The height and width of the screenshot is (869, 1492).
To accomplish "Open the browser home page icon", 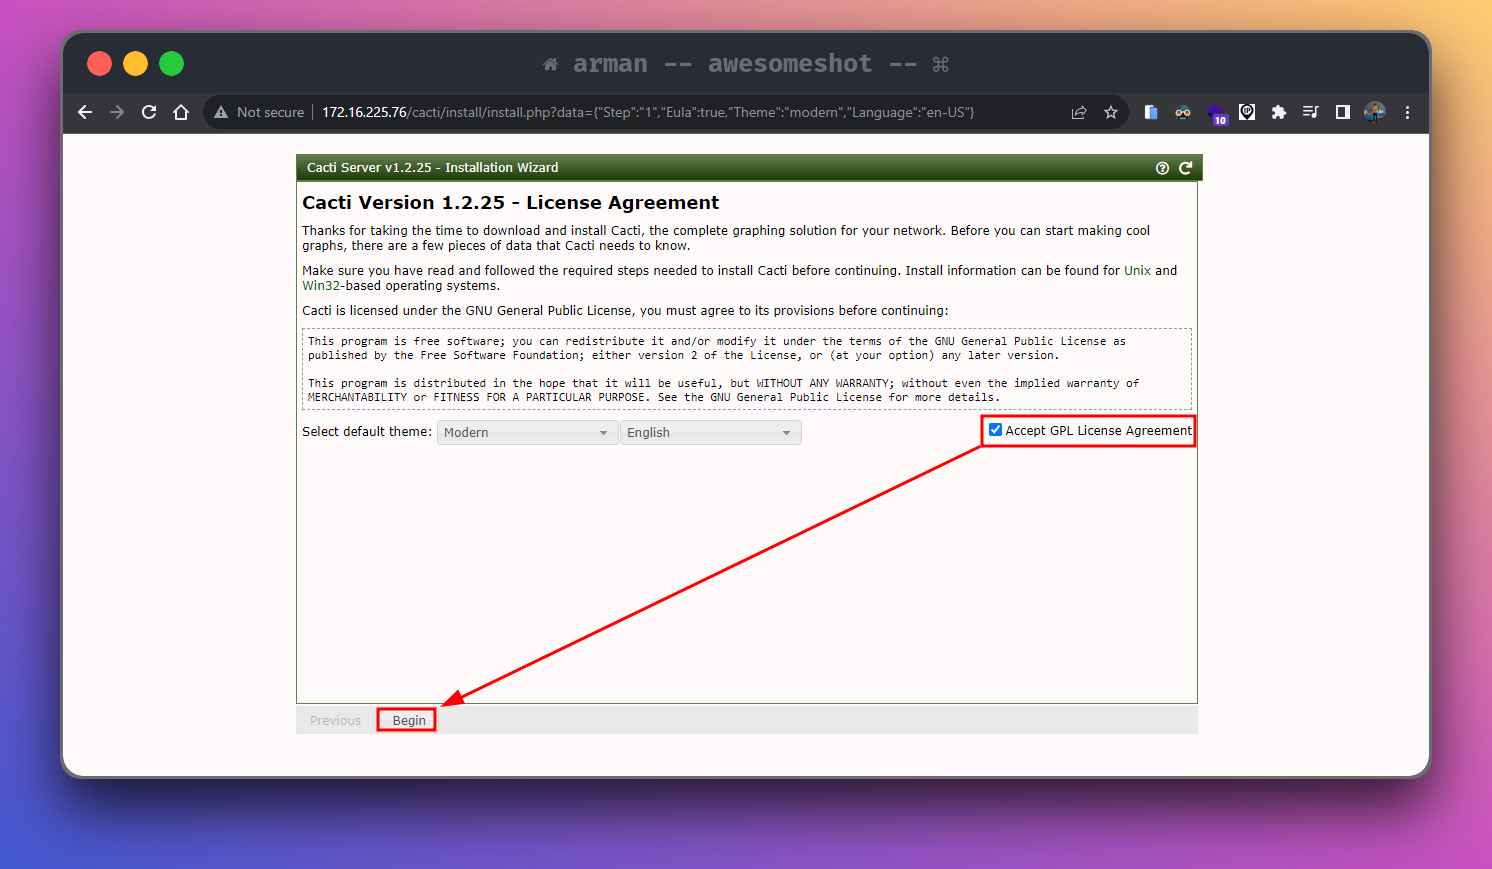I will (x=181, y=112).
